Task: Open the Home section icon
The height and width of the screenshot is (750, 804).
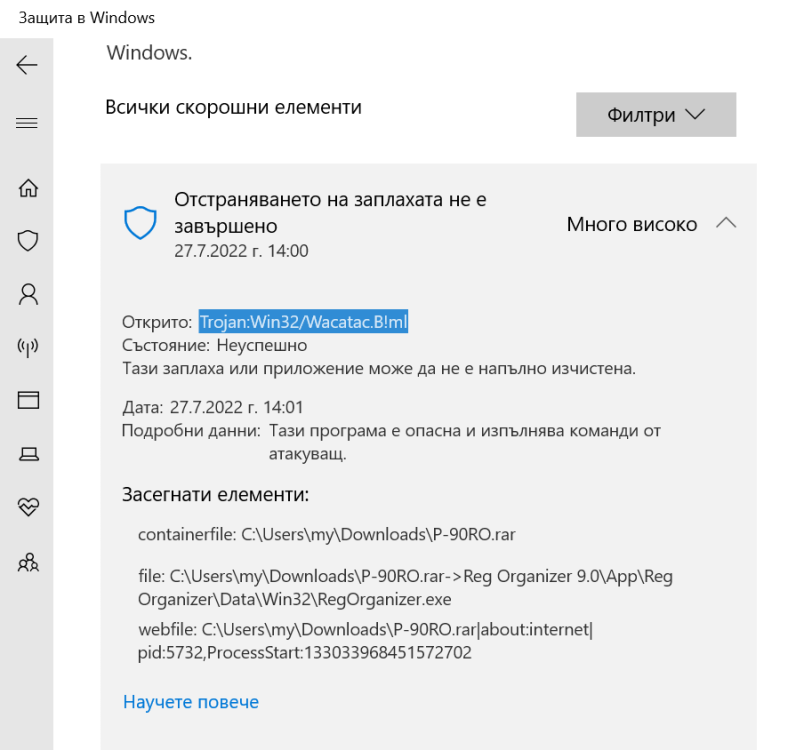Action: (28, 188)
